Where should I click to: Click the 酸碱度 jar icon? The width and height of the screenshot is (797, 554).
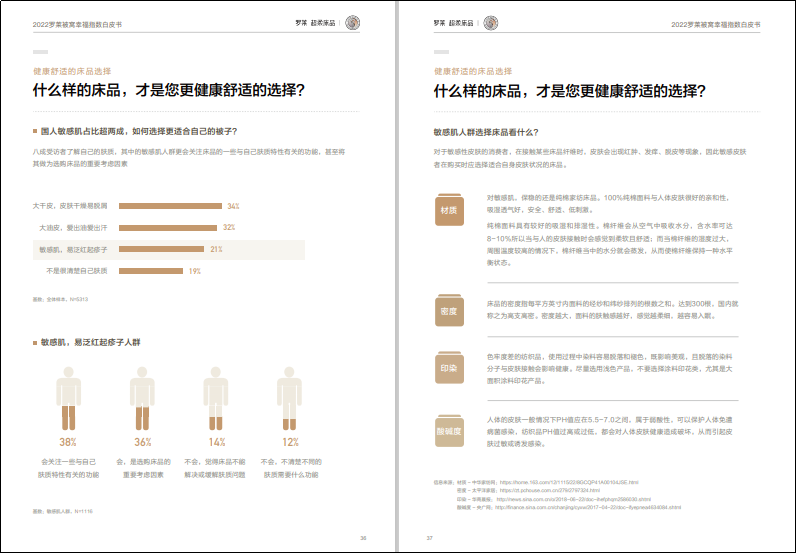coord(449,431)
